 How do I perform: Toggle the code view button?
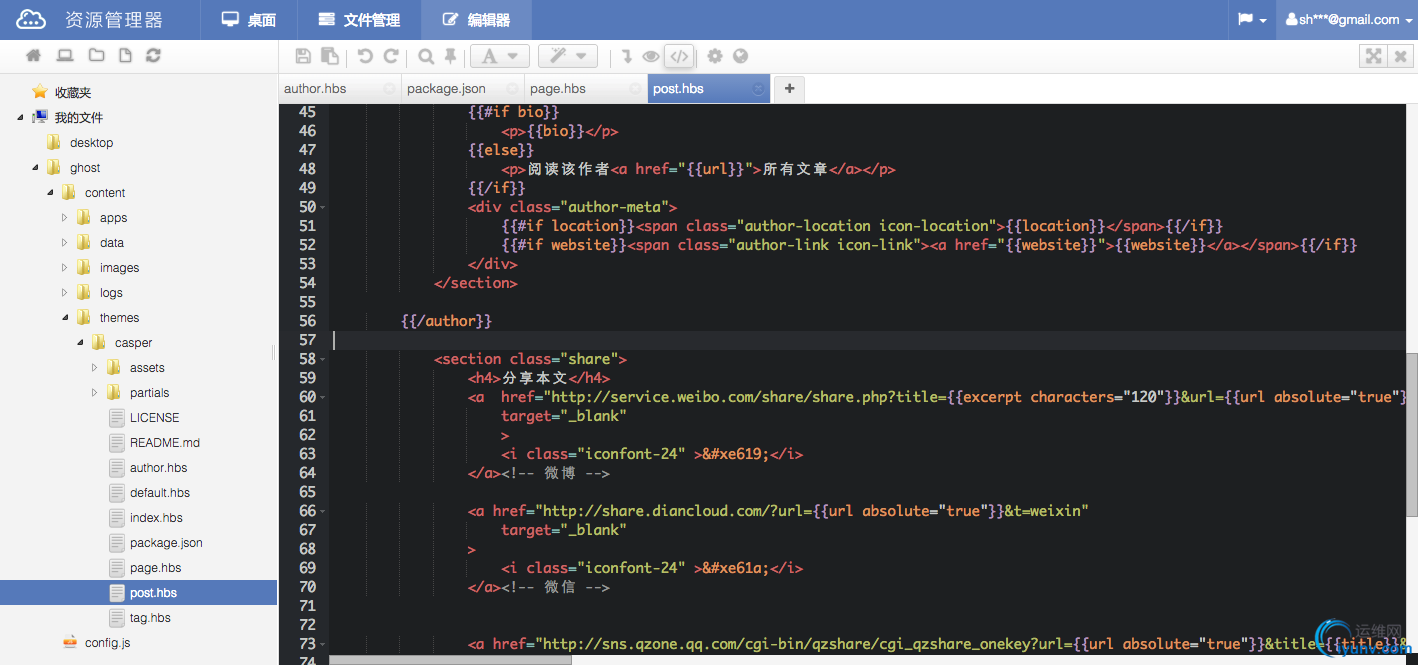click(x=679, y=57)
